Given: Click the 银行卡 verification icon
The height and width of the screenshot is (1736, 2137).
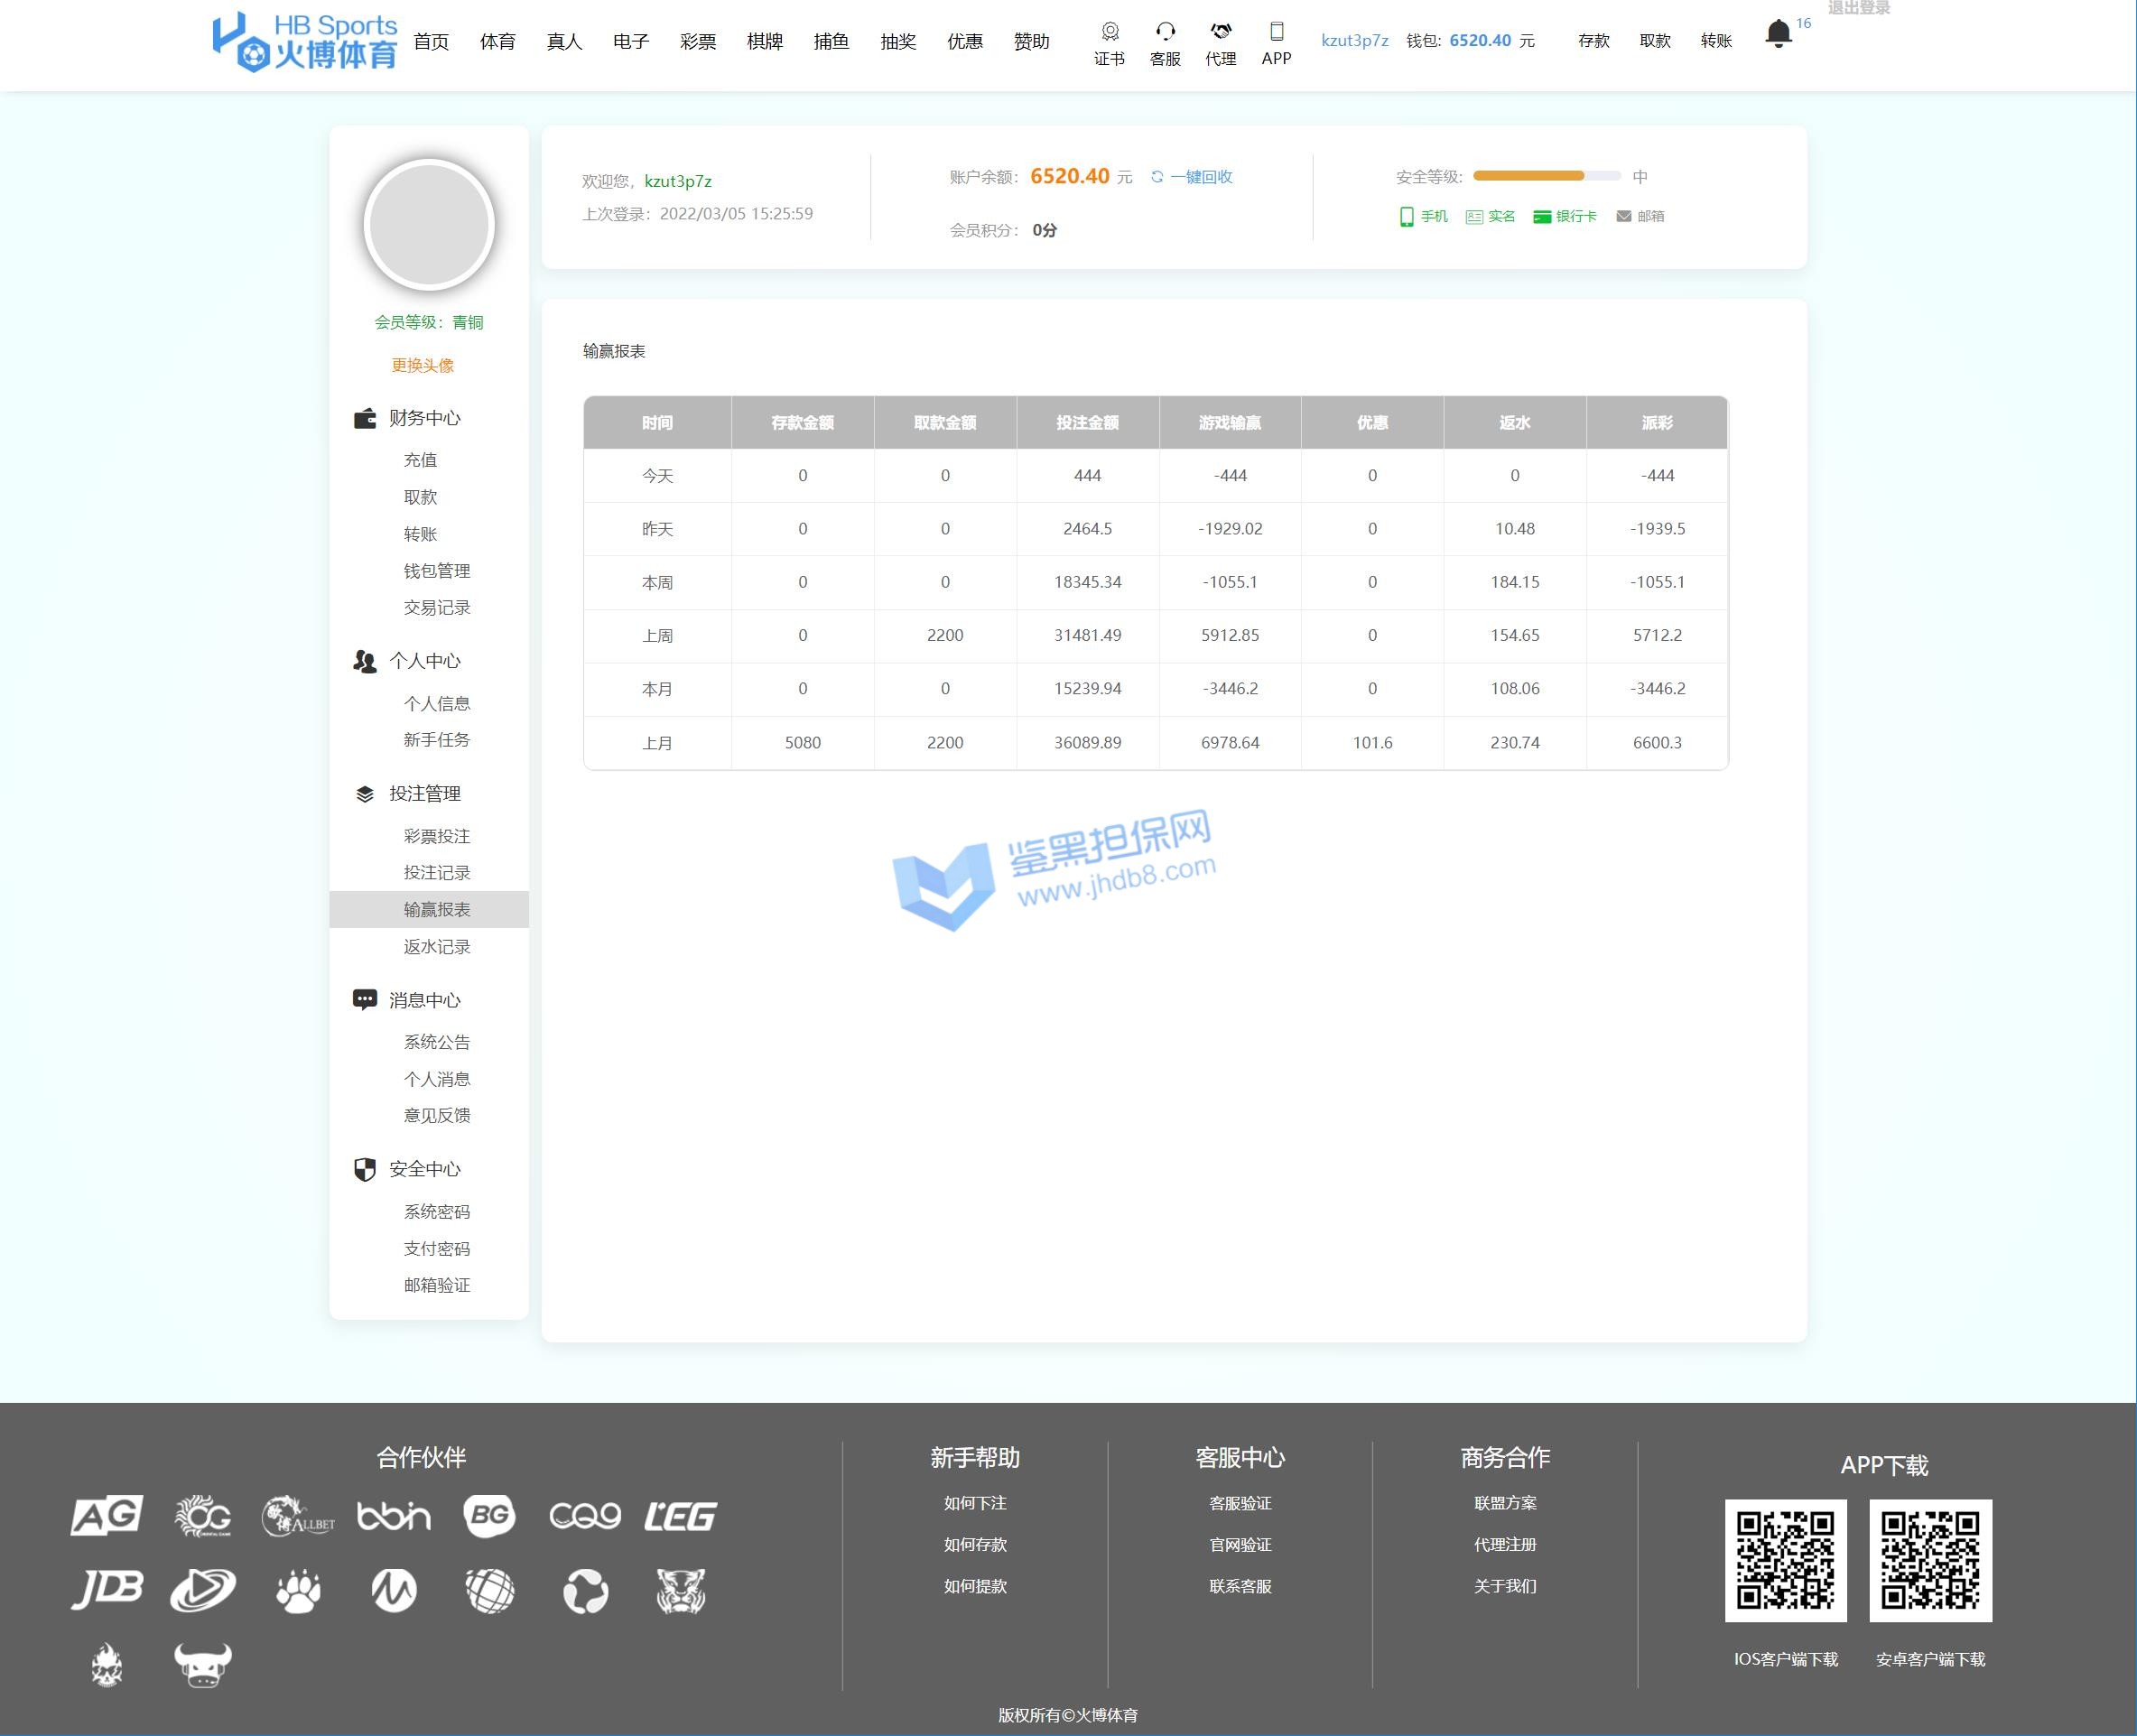Looking at the screenshot, I should (1541, 216).
